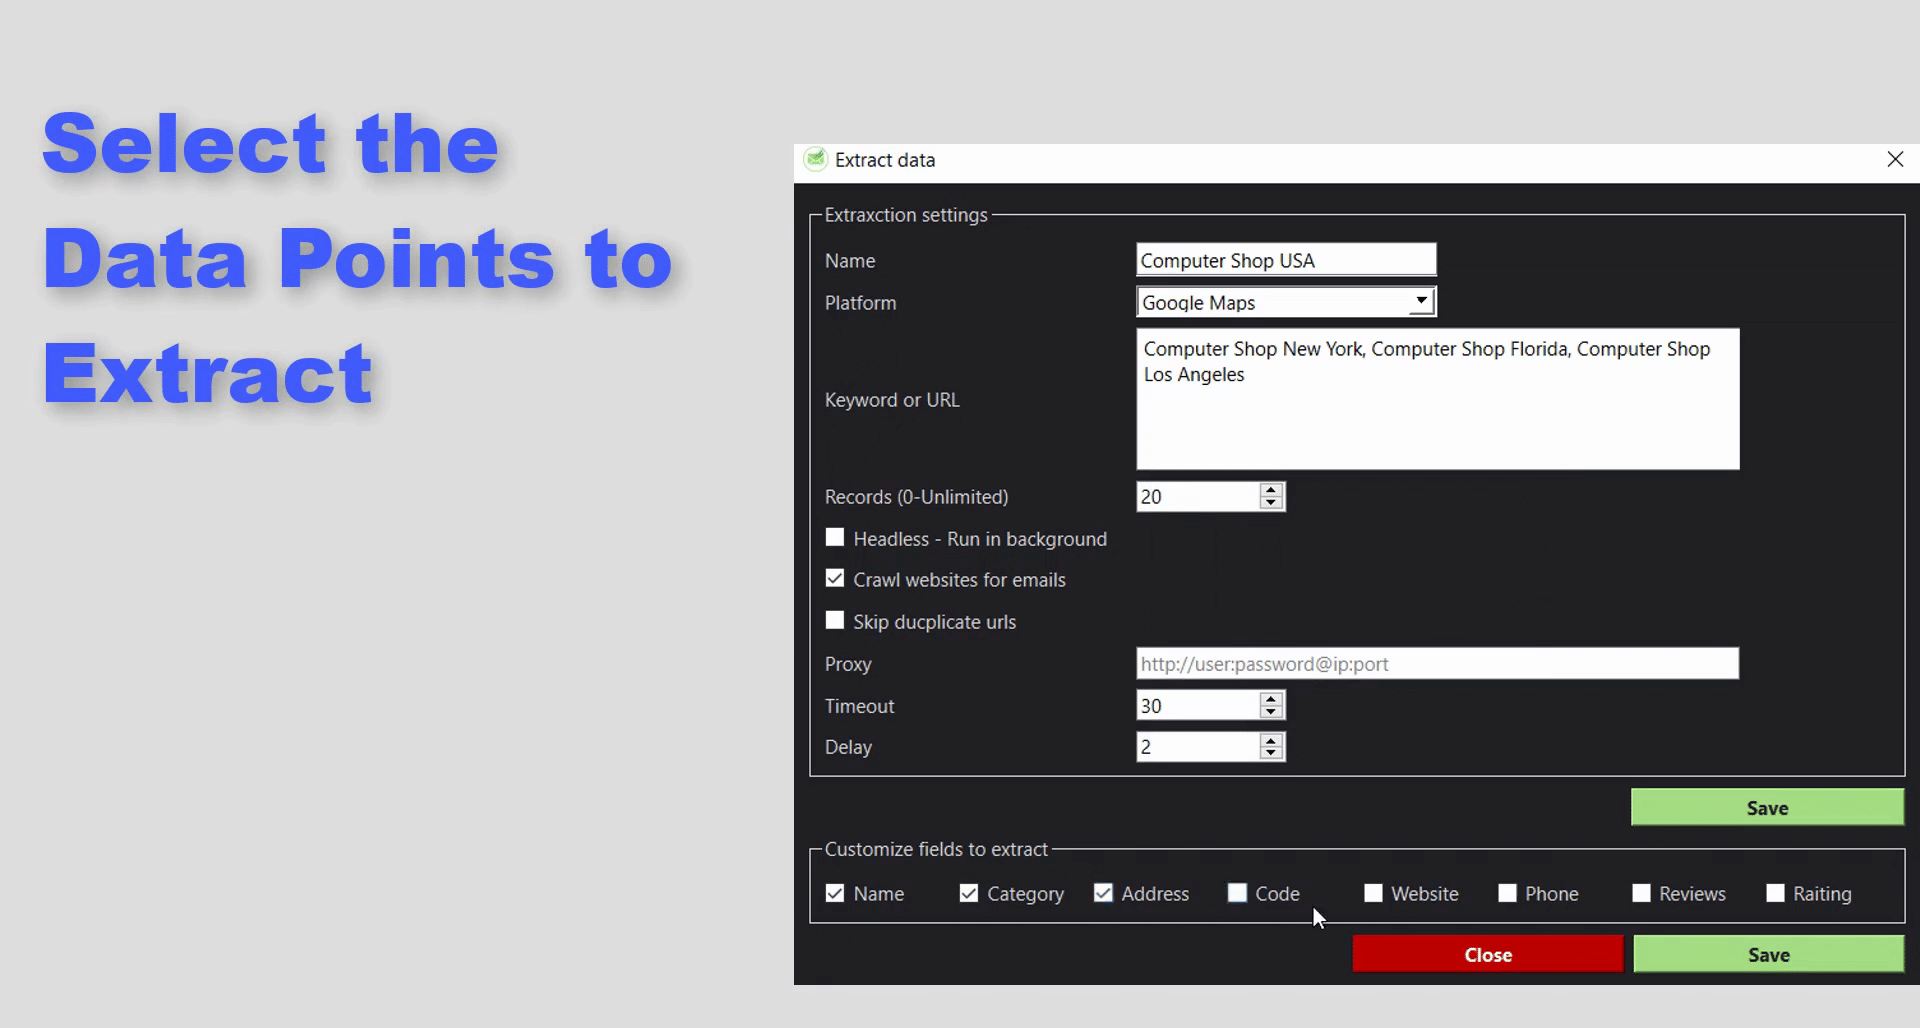Enable the Phone field checkbox
This screenshot has width=1920, height=1028.
(1507, 893)
